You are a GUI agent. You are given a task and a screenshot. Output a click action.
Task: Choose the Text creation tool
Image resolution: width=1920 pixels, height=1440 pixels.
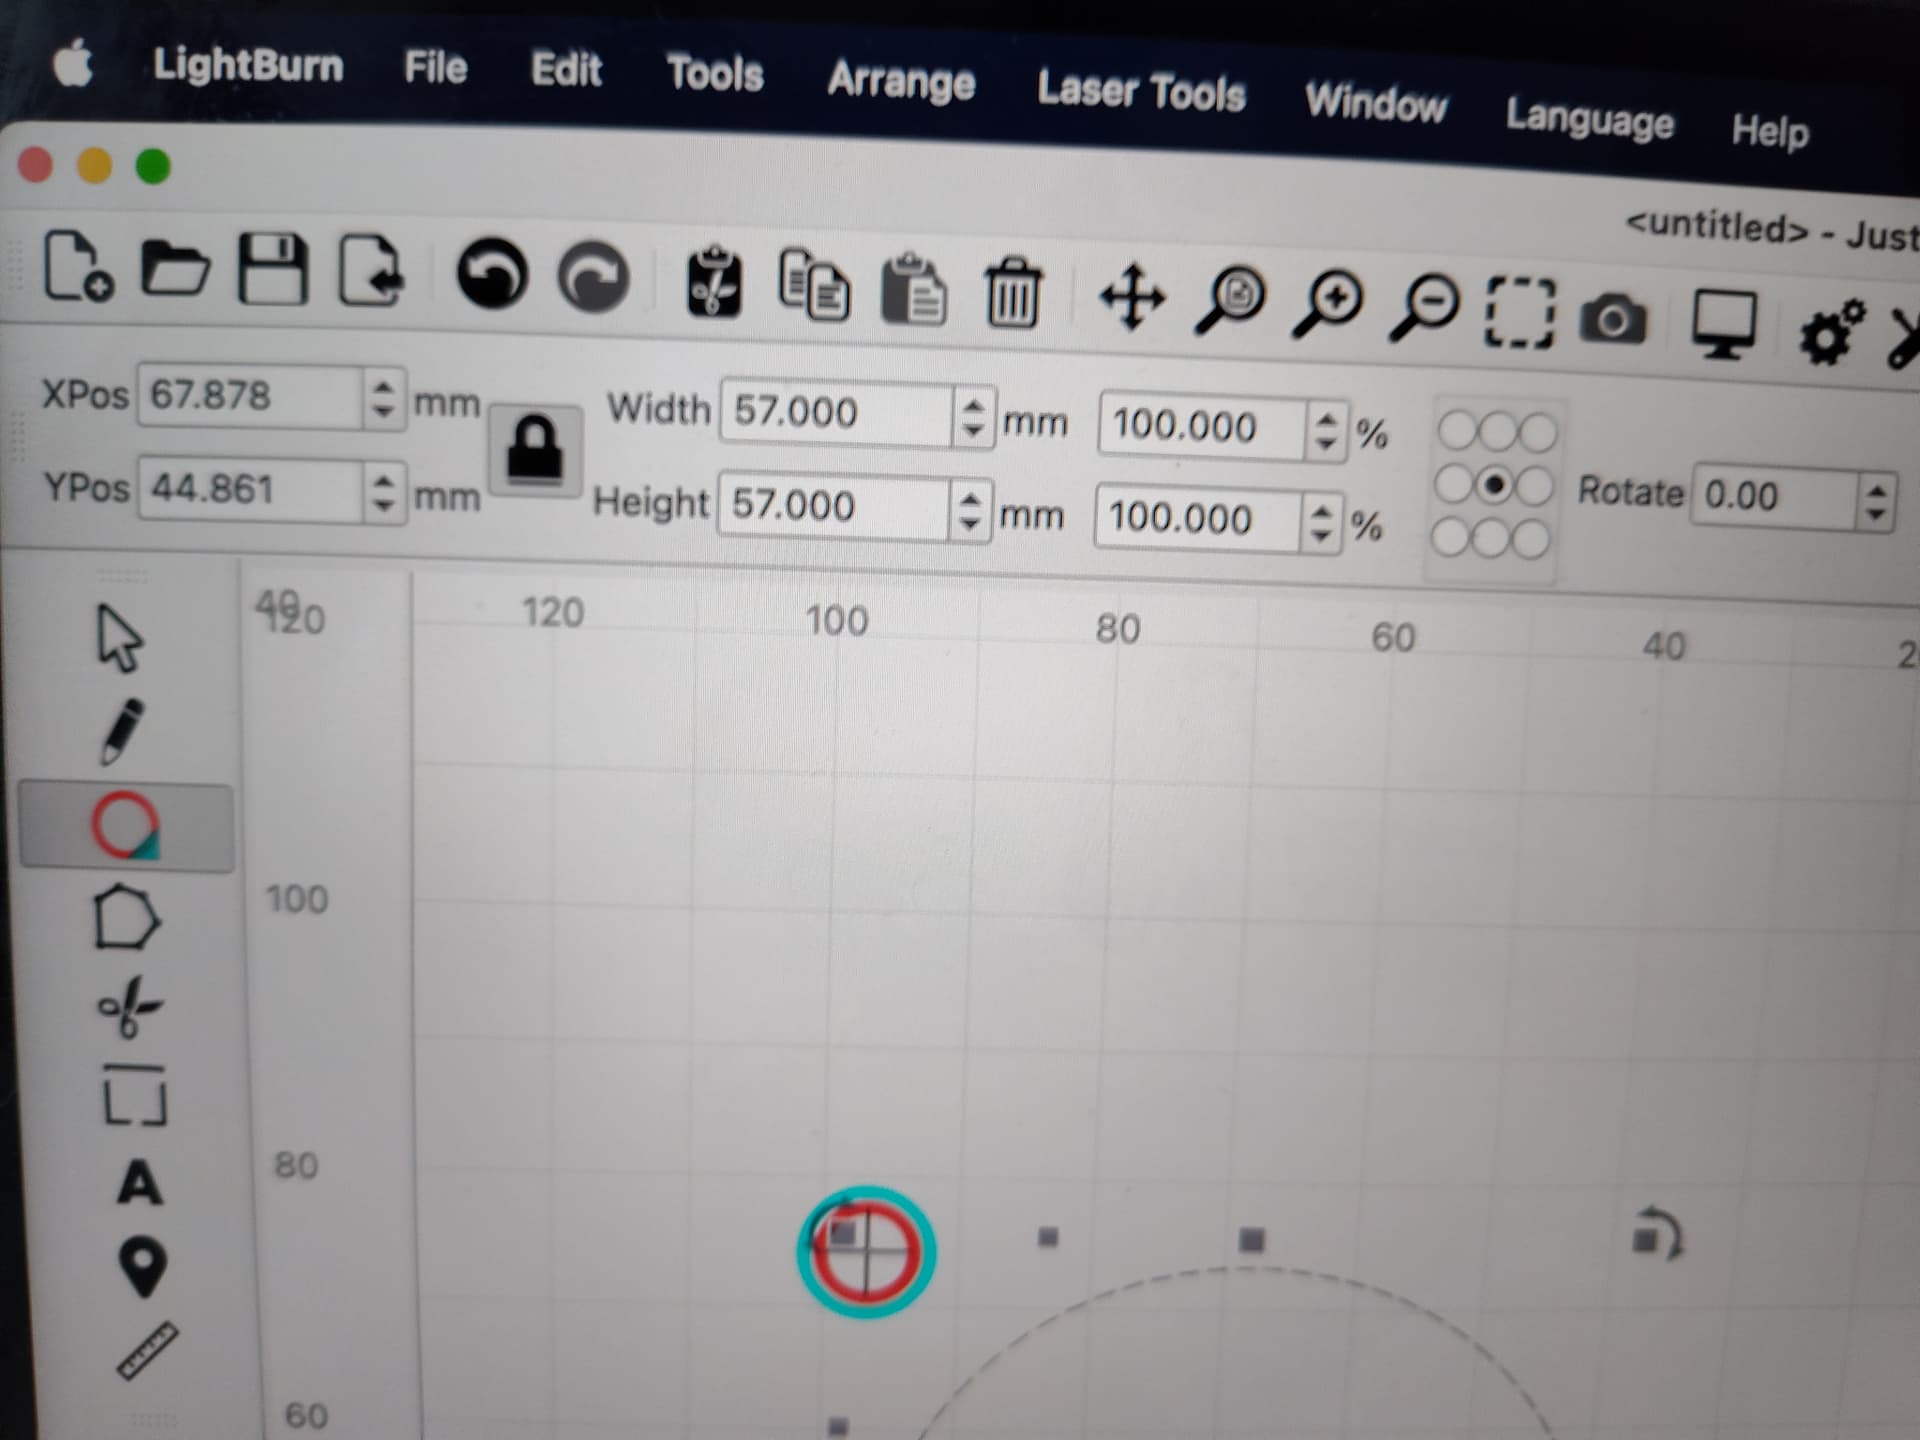(x=139, y=1183)
